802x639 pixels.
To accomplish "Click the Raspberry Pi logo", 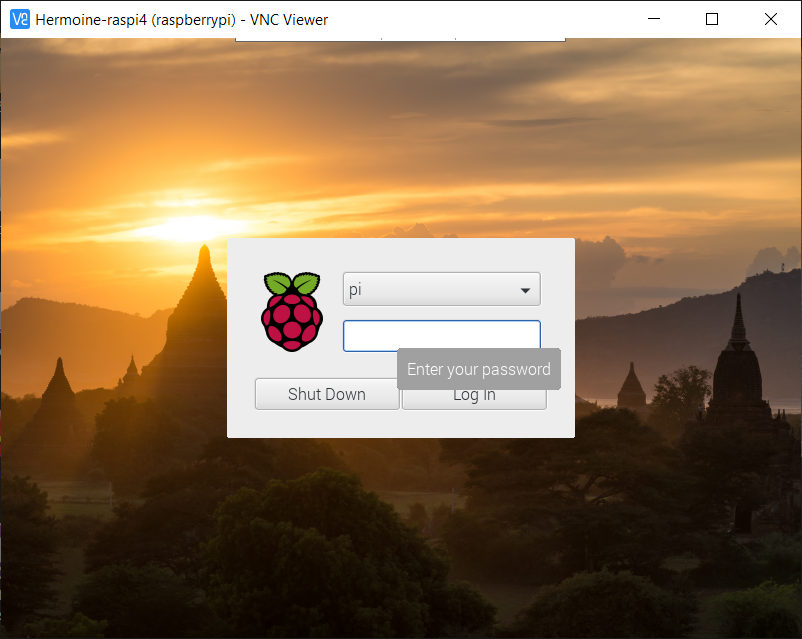I will [x=292, y=311].
